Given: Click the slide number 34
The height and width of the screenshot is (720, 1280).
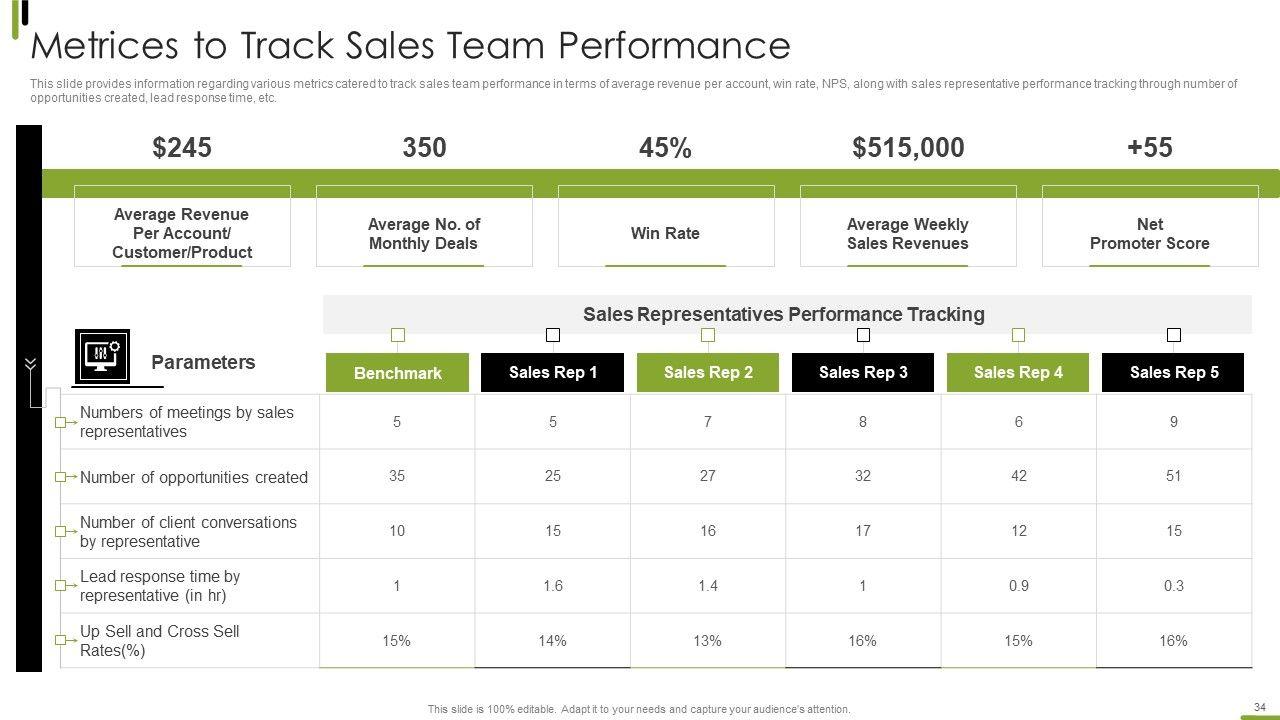Looking at the screenshot, I should (x=1259, y=706).
